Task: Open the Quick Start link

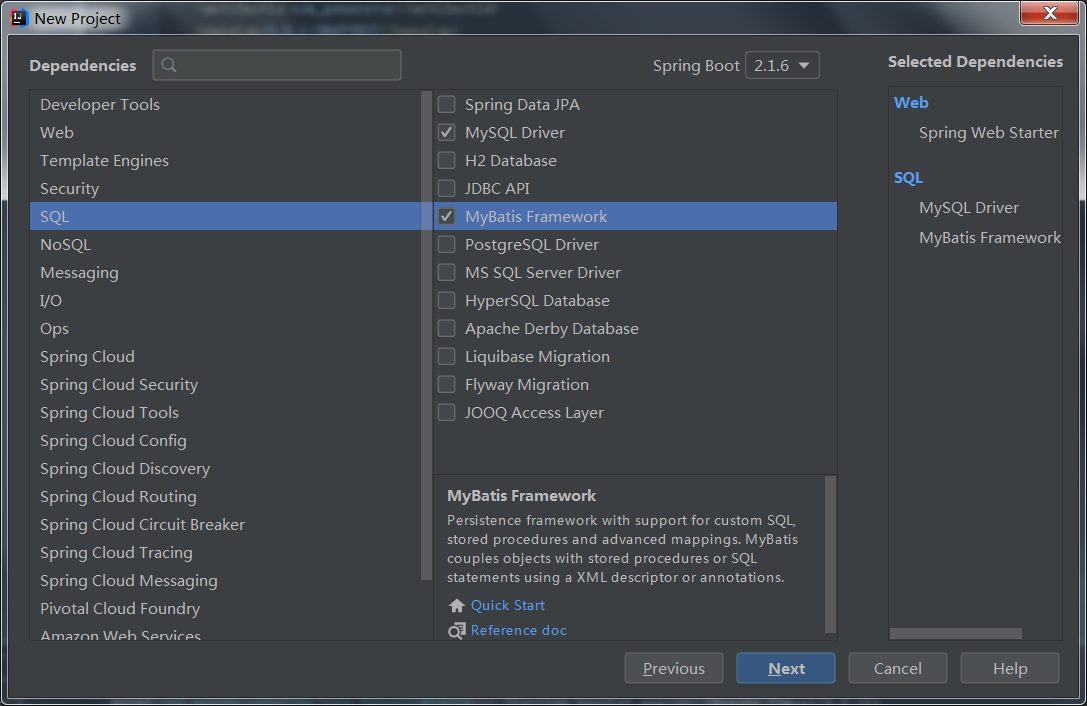Action: coord(507,605)
